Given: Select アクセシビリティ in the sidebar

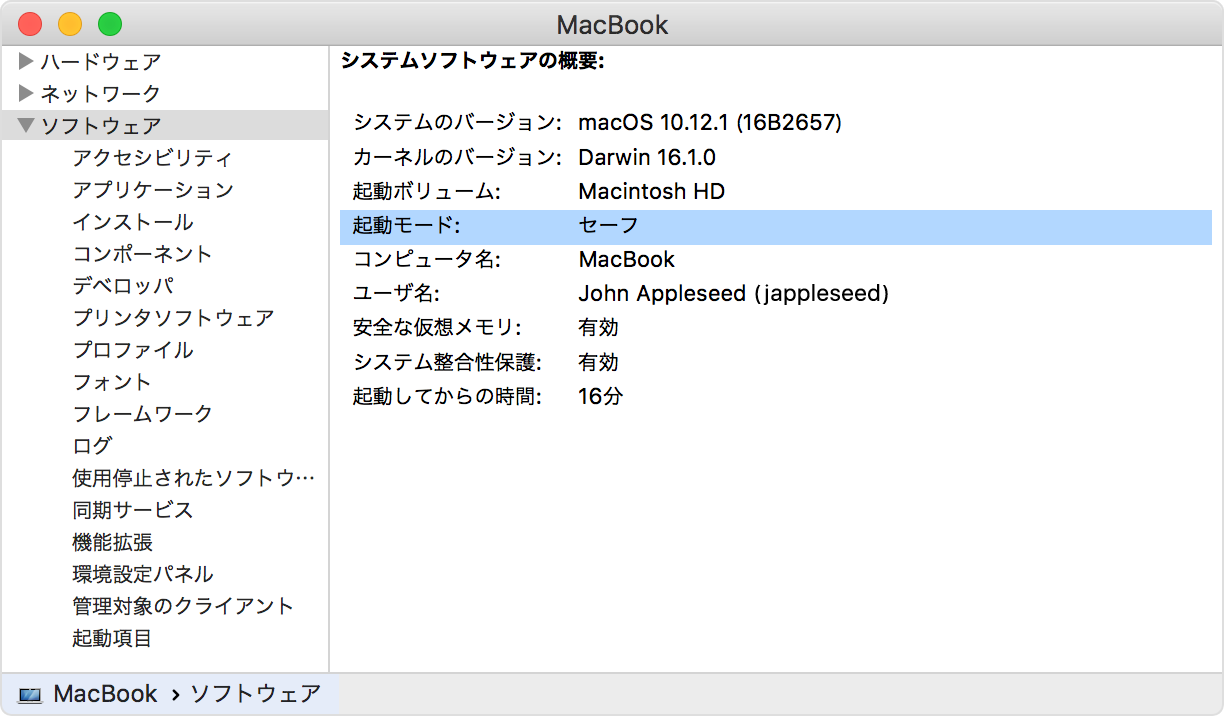Looking at the screenshot, I should click(152, 158).
